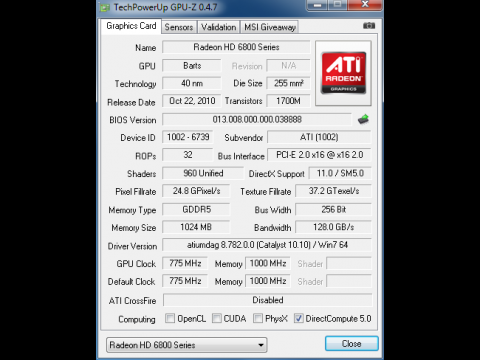This screenshot has width=480, height=360.
Task: Switch to the Sensors tab
Action: click(179, 27)
